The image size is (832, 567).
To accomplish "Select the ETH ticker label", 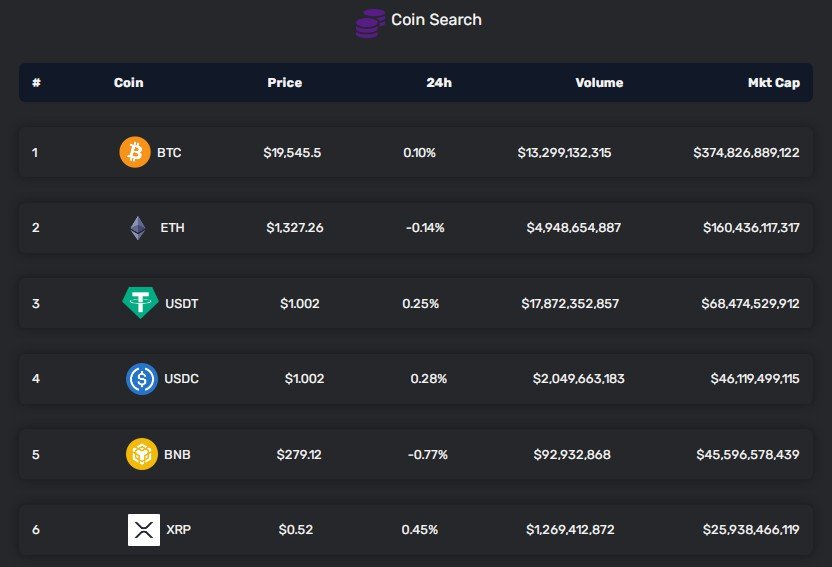I will tap(172, 228).
